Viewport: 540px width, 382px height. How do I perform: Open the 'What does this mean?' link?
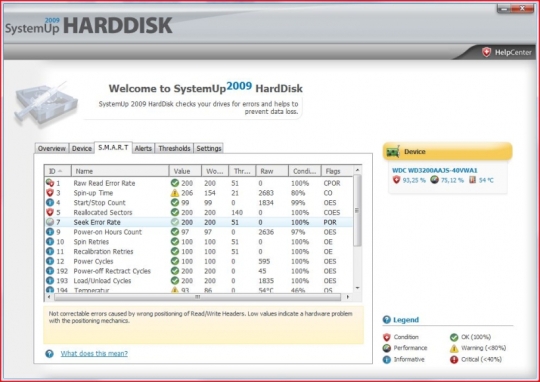(94, 353)
